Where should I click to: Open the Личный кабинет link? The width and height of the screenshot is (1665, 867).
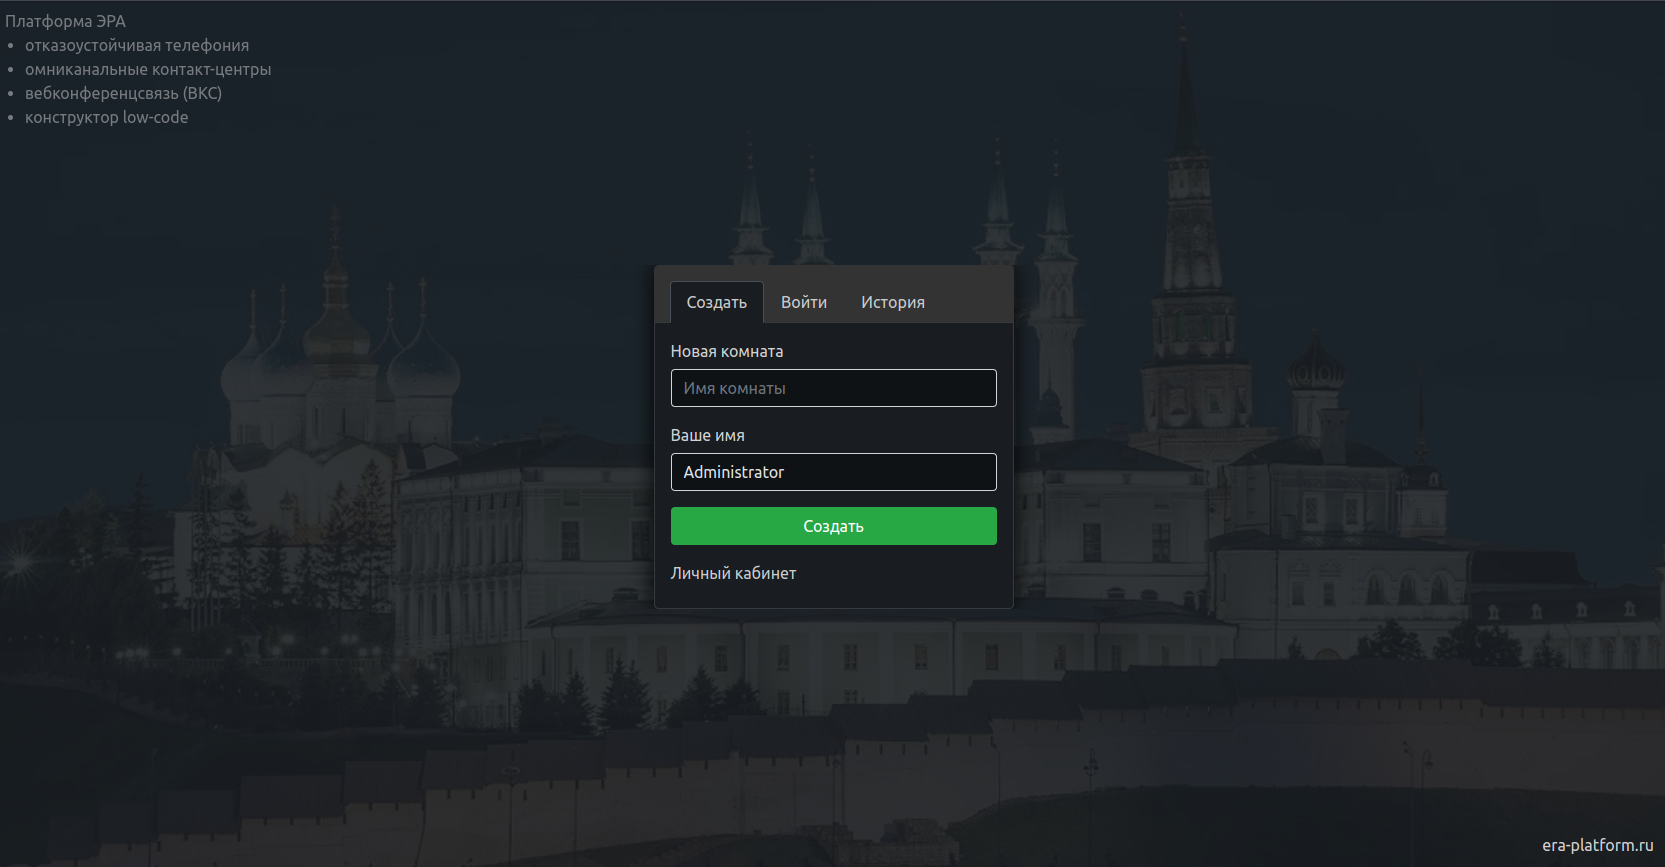click(x=733, y=573)
